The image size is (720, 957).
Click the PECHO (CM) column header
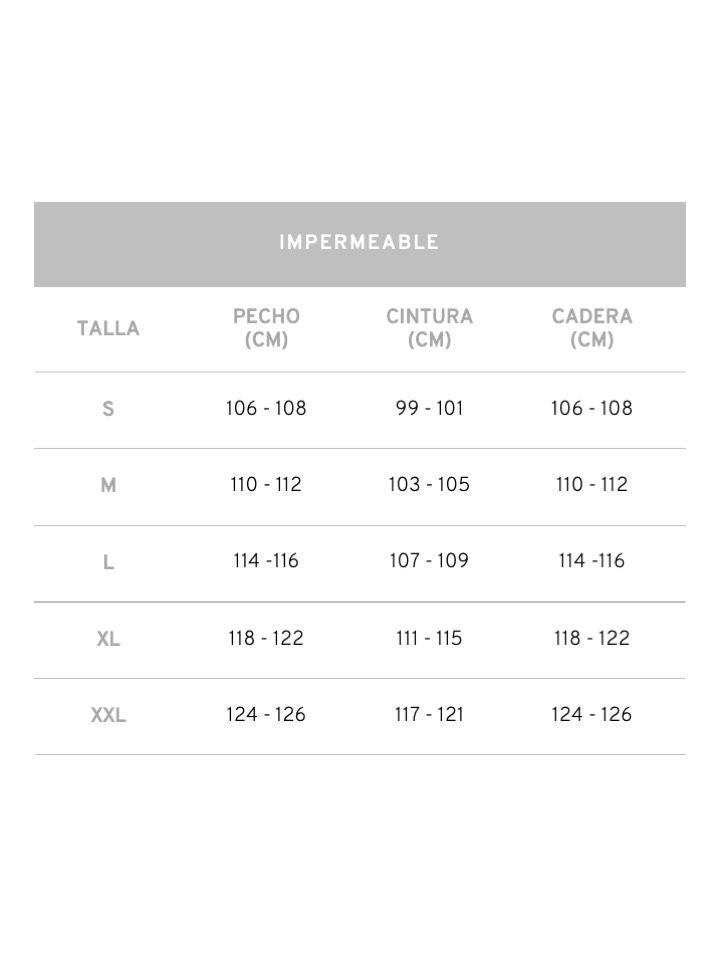click(266, 328)
